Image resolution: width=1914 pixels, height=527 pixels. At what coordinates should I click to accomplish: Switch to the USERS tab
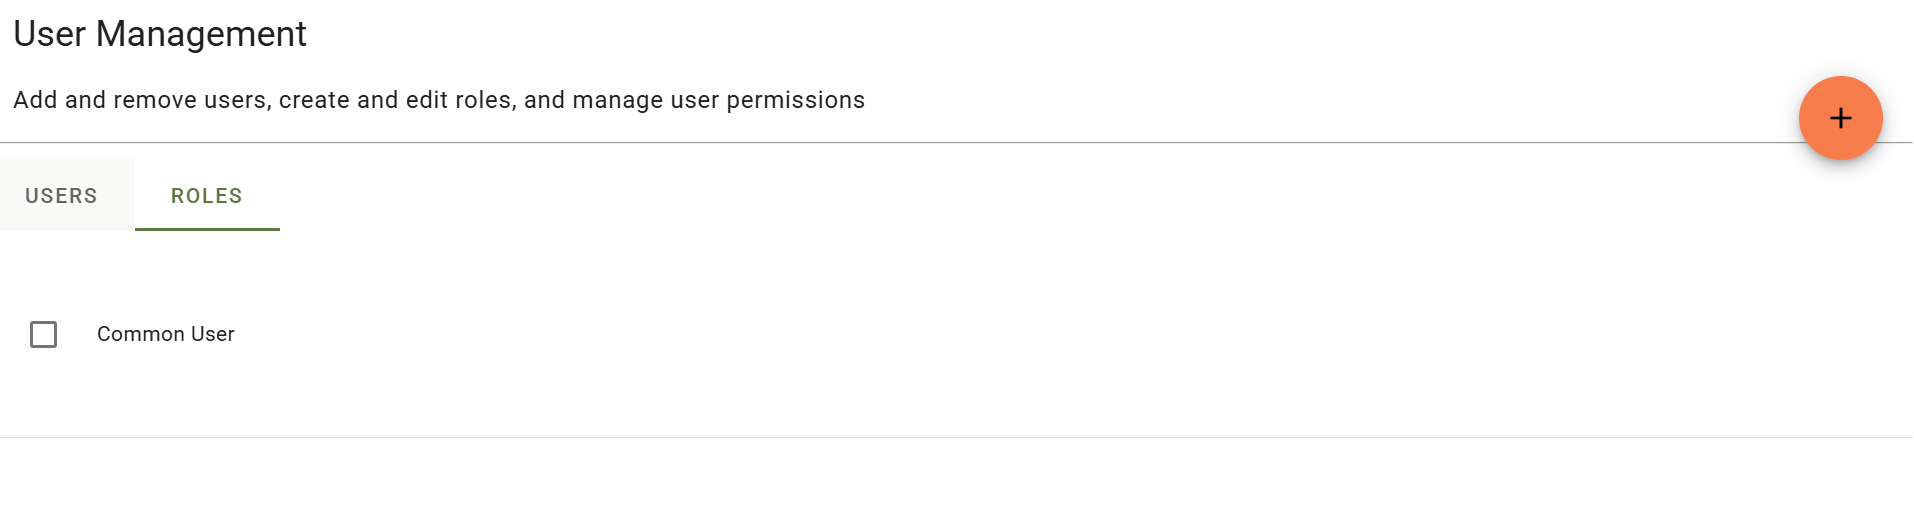(61, 196)
